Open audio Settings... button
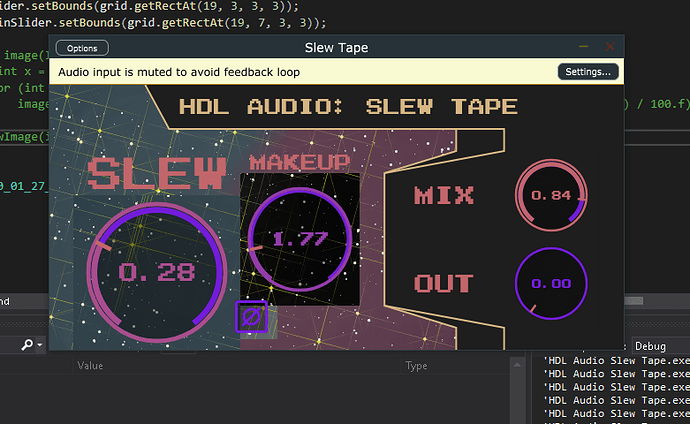Screen dimensions: 690x424 (x=588, y=72)
